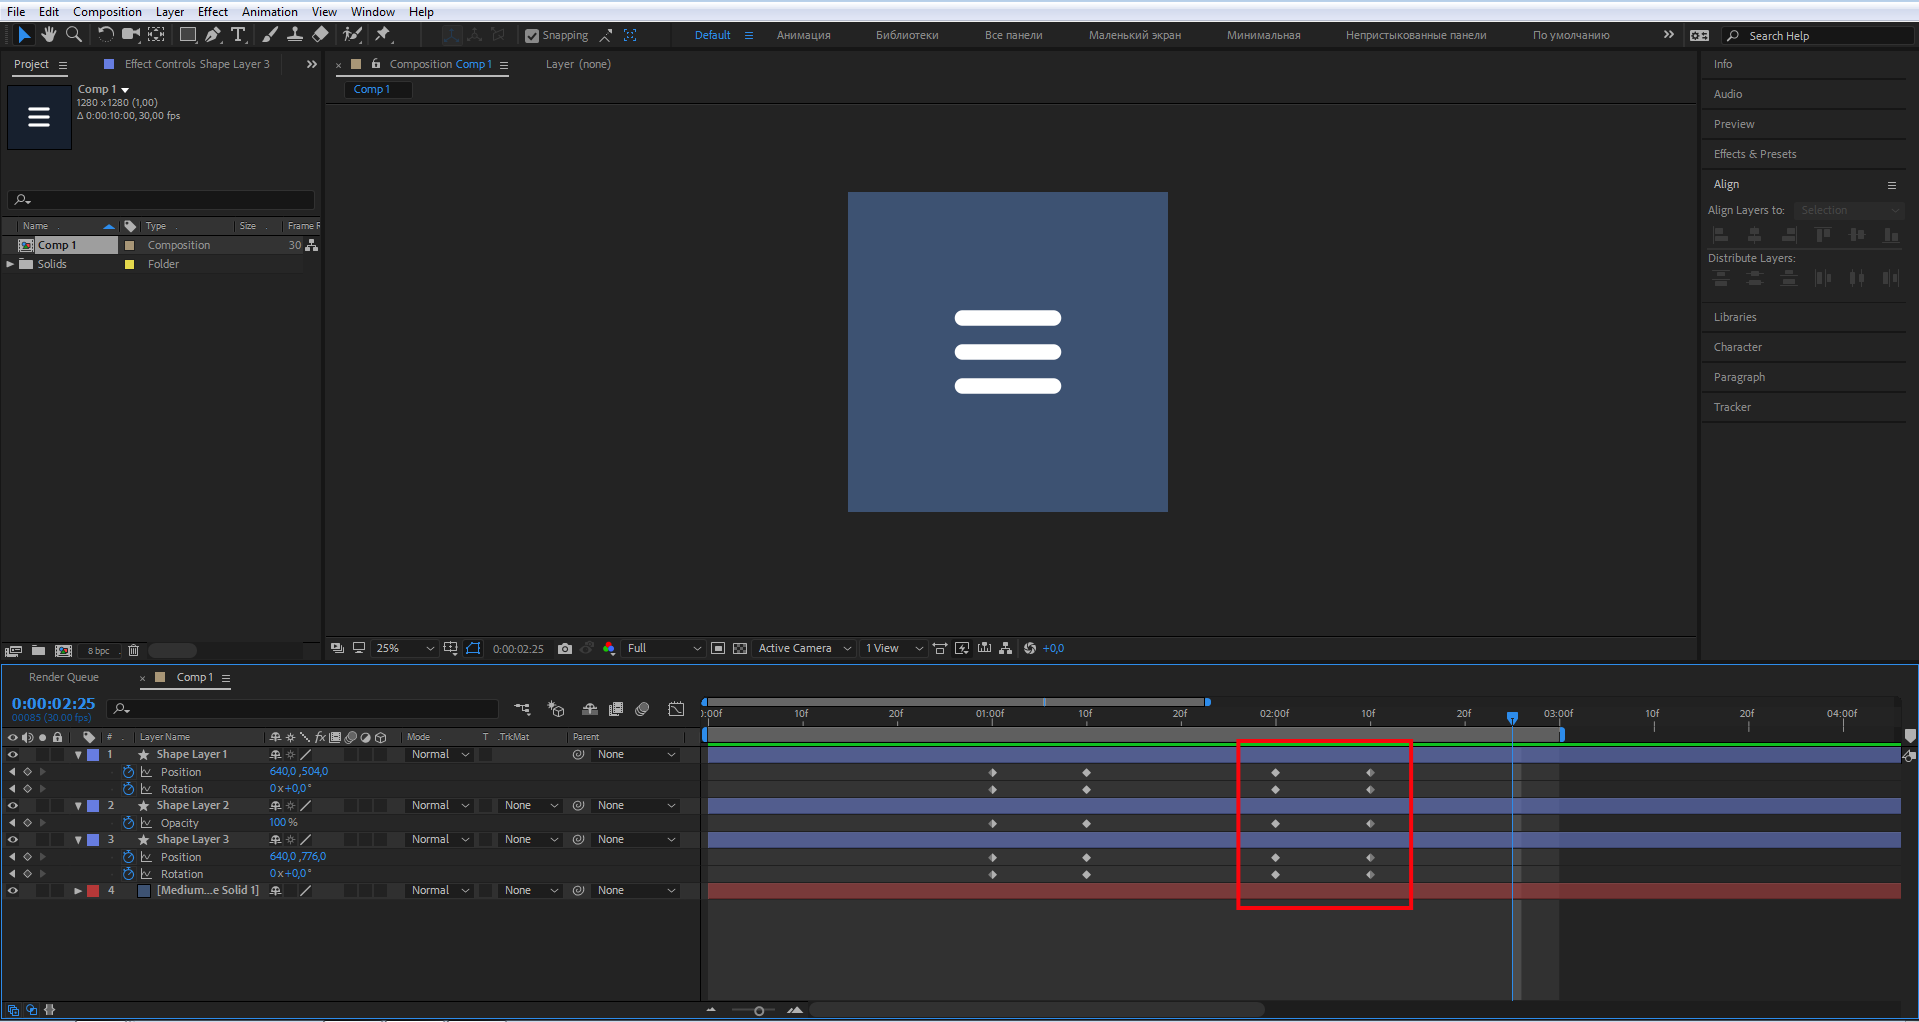
Task: Hide the Medium Solid layer visibility
Action: [x=13, y=891]
